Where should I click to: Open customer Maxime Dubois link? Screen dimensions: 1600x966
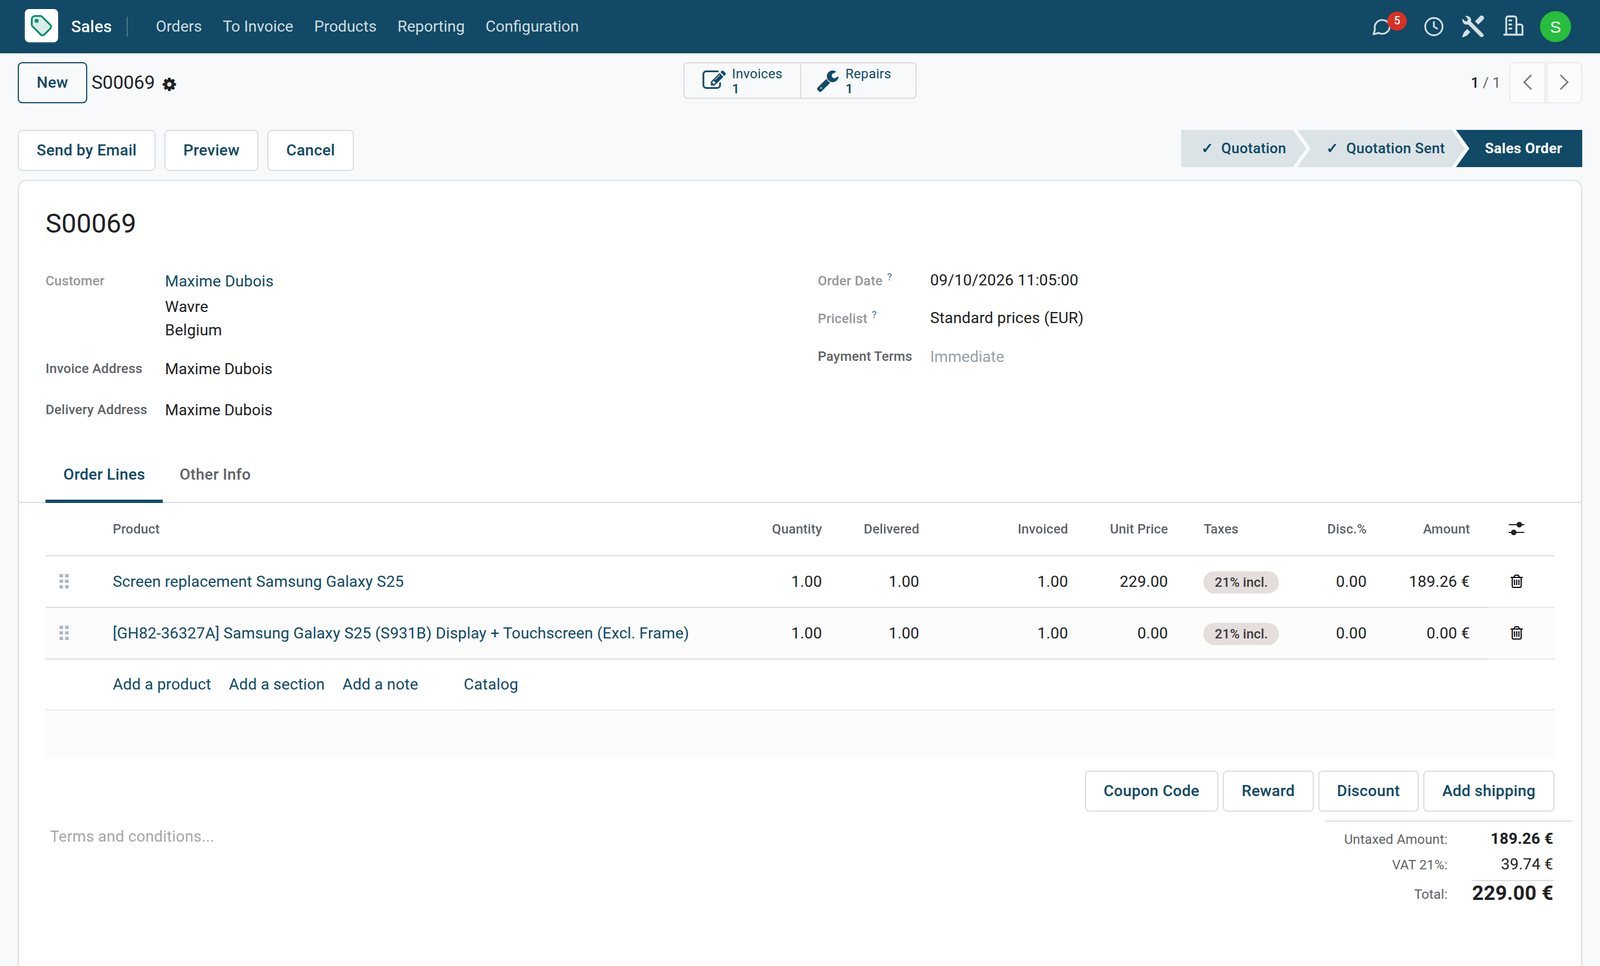coord(219,281)
